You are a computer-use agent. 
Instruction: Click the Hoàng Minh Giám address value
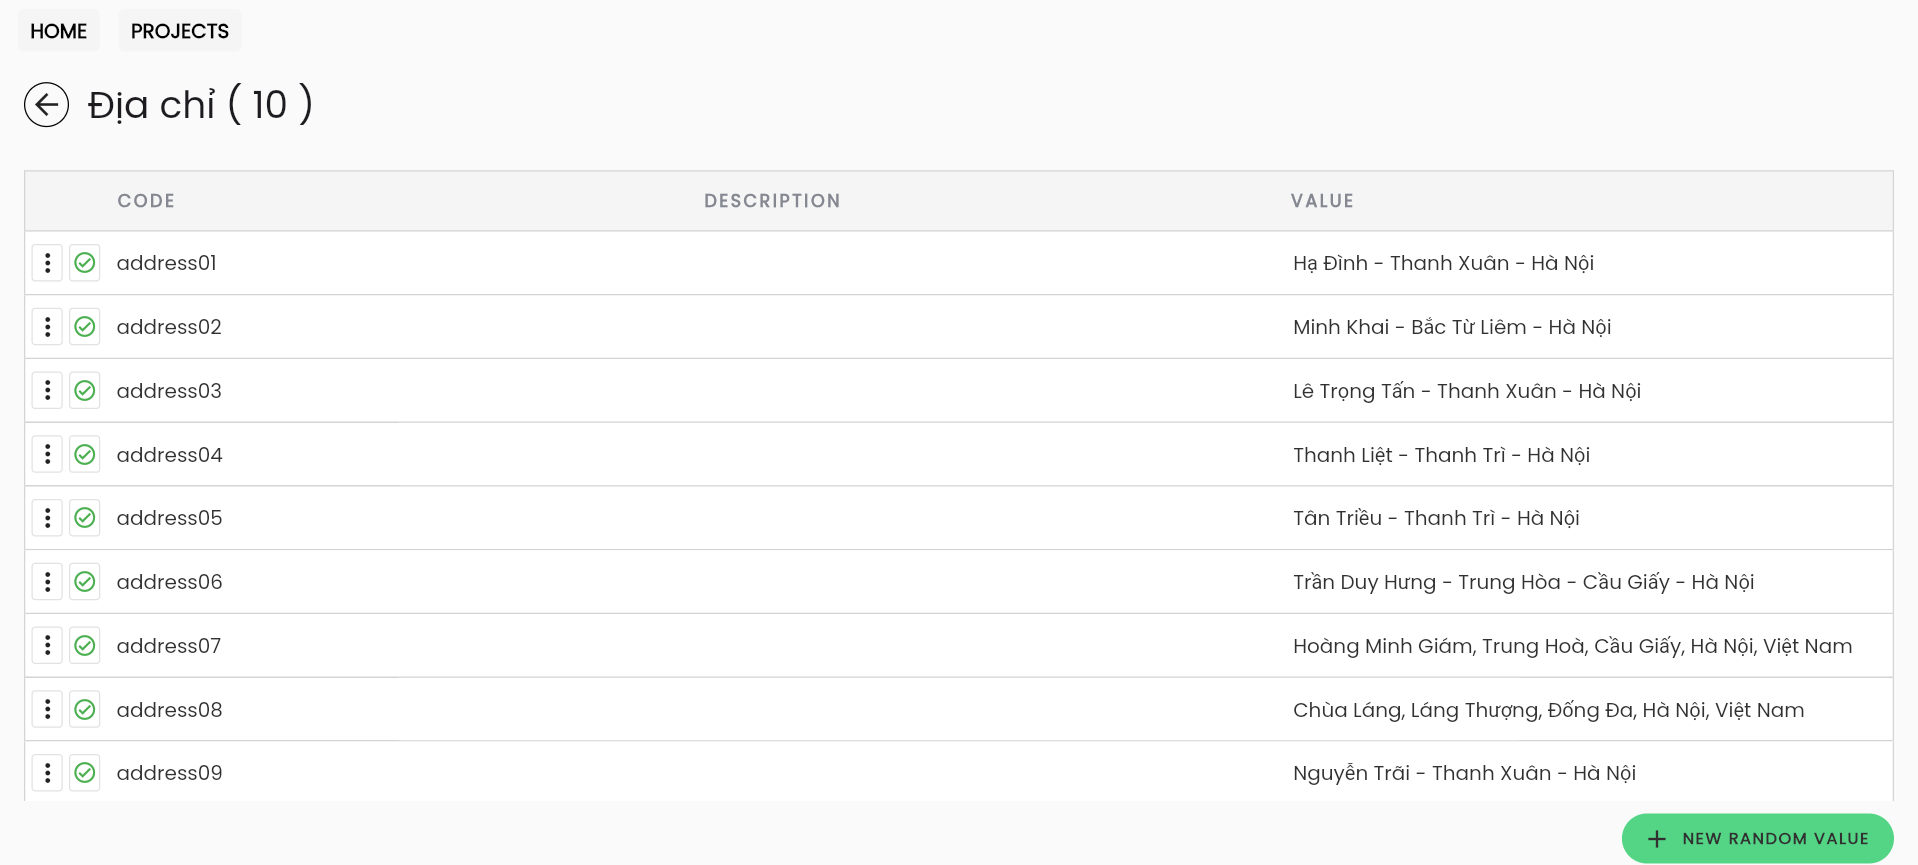click(x=1572, y=646)
